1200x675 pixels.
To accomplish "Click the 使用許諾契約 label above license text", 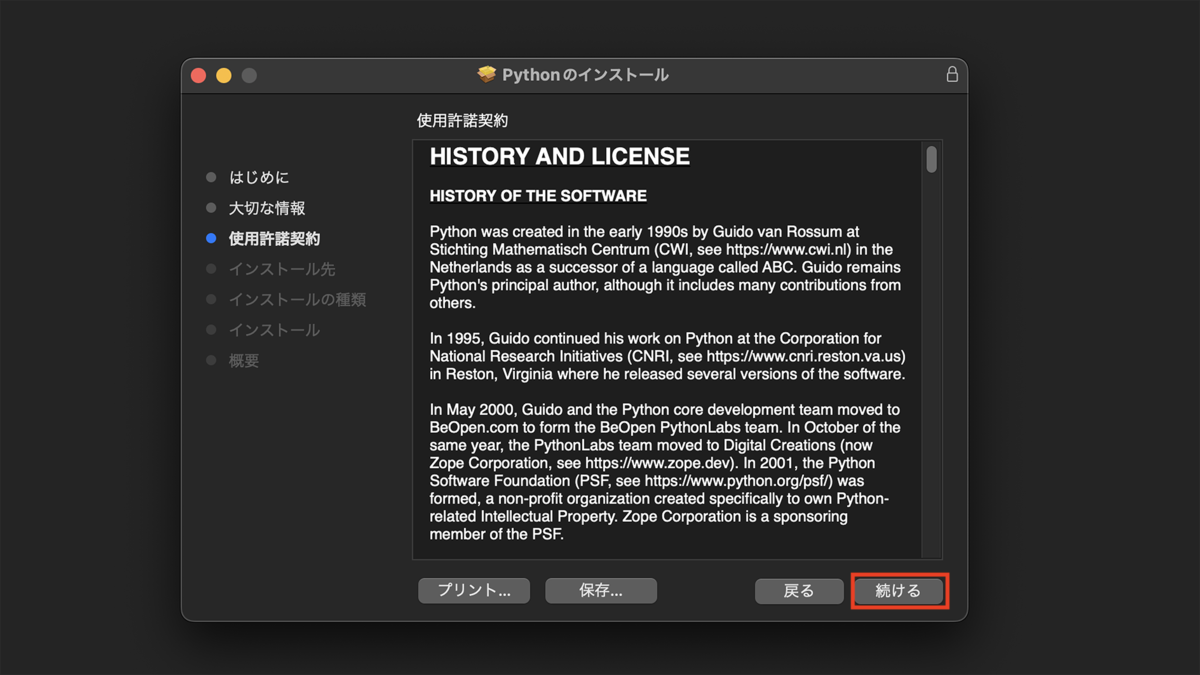I will click(x=462, y=121).
